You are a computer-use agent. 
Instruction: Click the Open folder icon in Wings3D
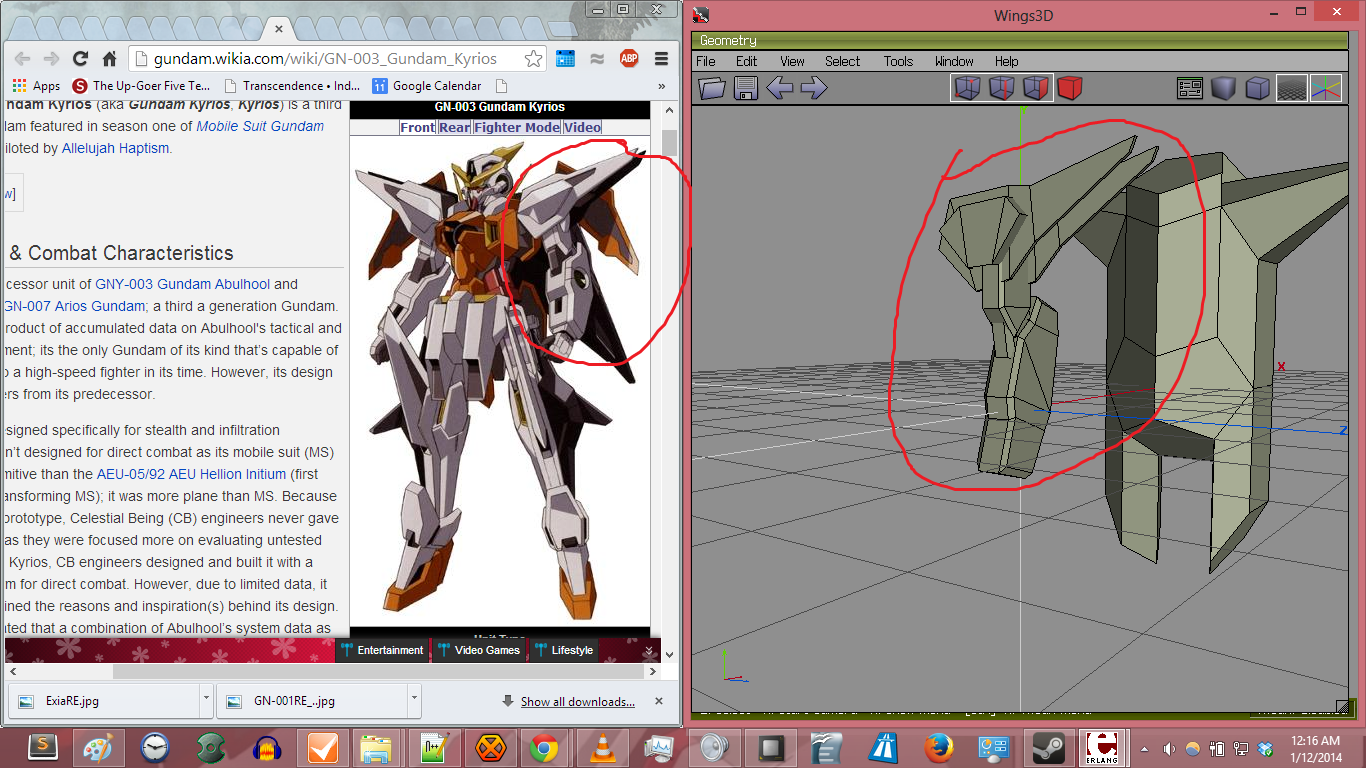[x=712, y=88]
